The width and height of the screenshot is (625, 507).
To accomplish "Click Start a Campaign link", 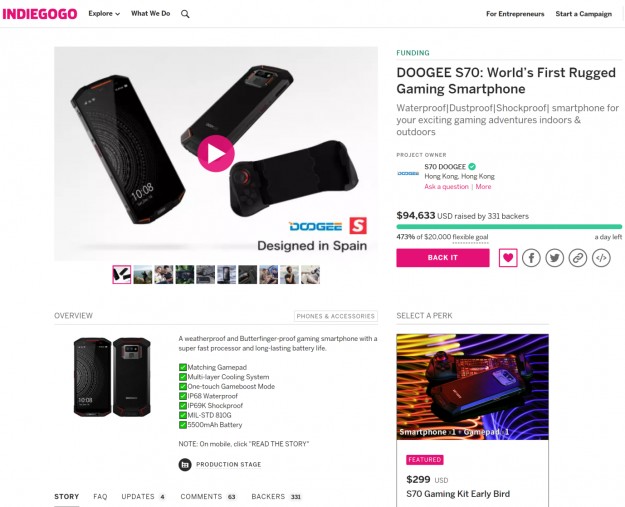I will pyautogui.click(x=583, y=14).
